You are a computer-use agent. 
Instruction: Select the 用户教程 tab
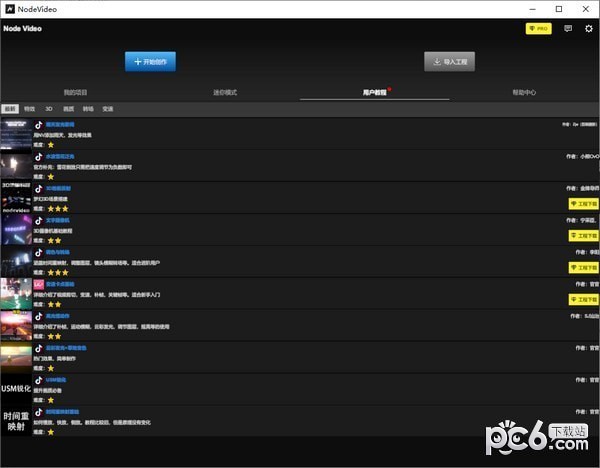click(x=374, y=92)
